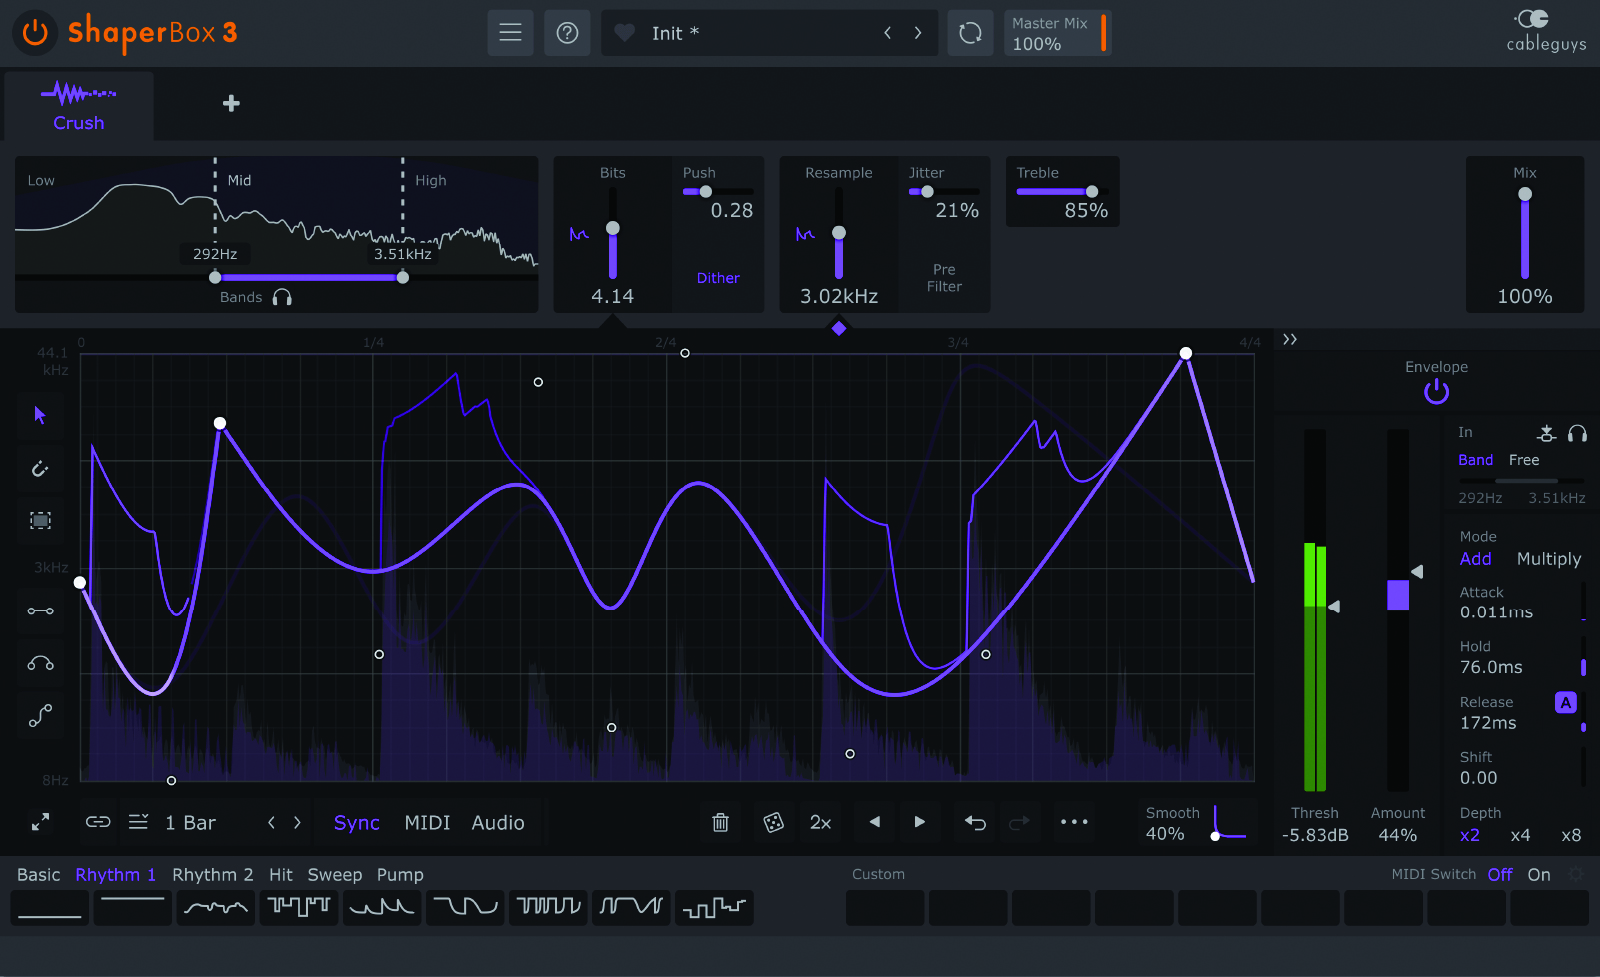1600x977 pixels.
Task: Toggle Dither on the Bits panel
Action: coord(718,278)
